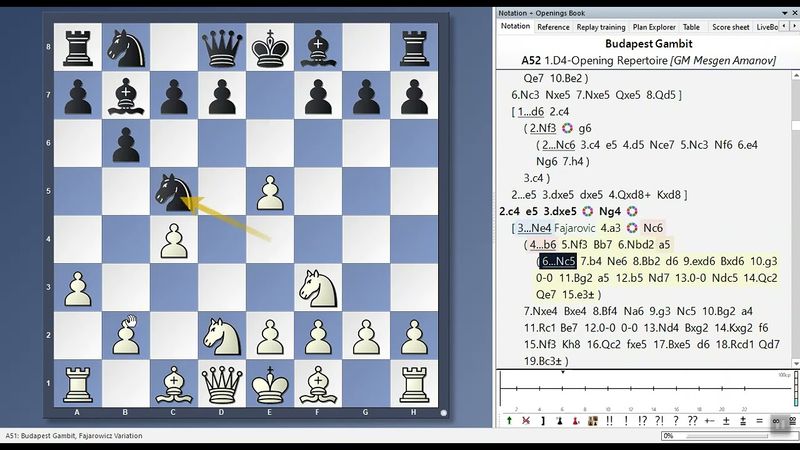This screenshot has width=800, height=450.
Task: Switch to the Replay training tab
Action: [602, 27]
